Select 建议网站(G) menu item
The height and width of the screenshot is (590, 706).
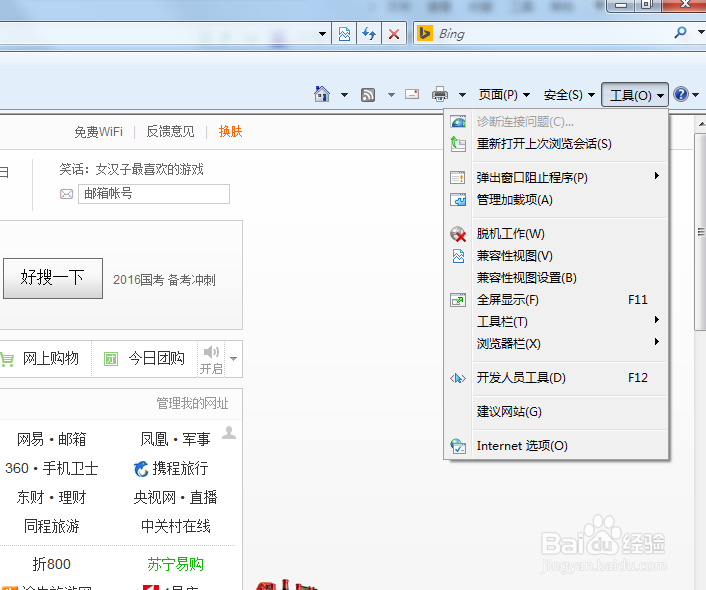tap(556, 412)
